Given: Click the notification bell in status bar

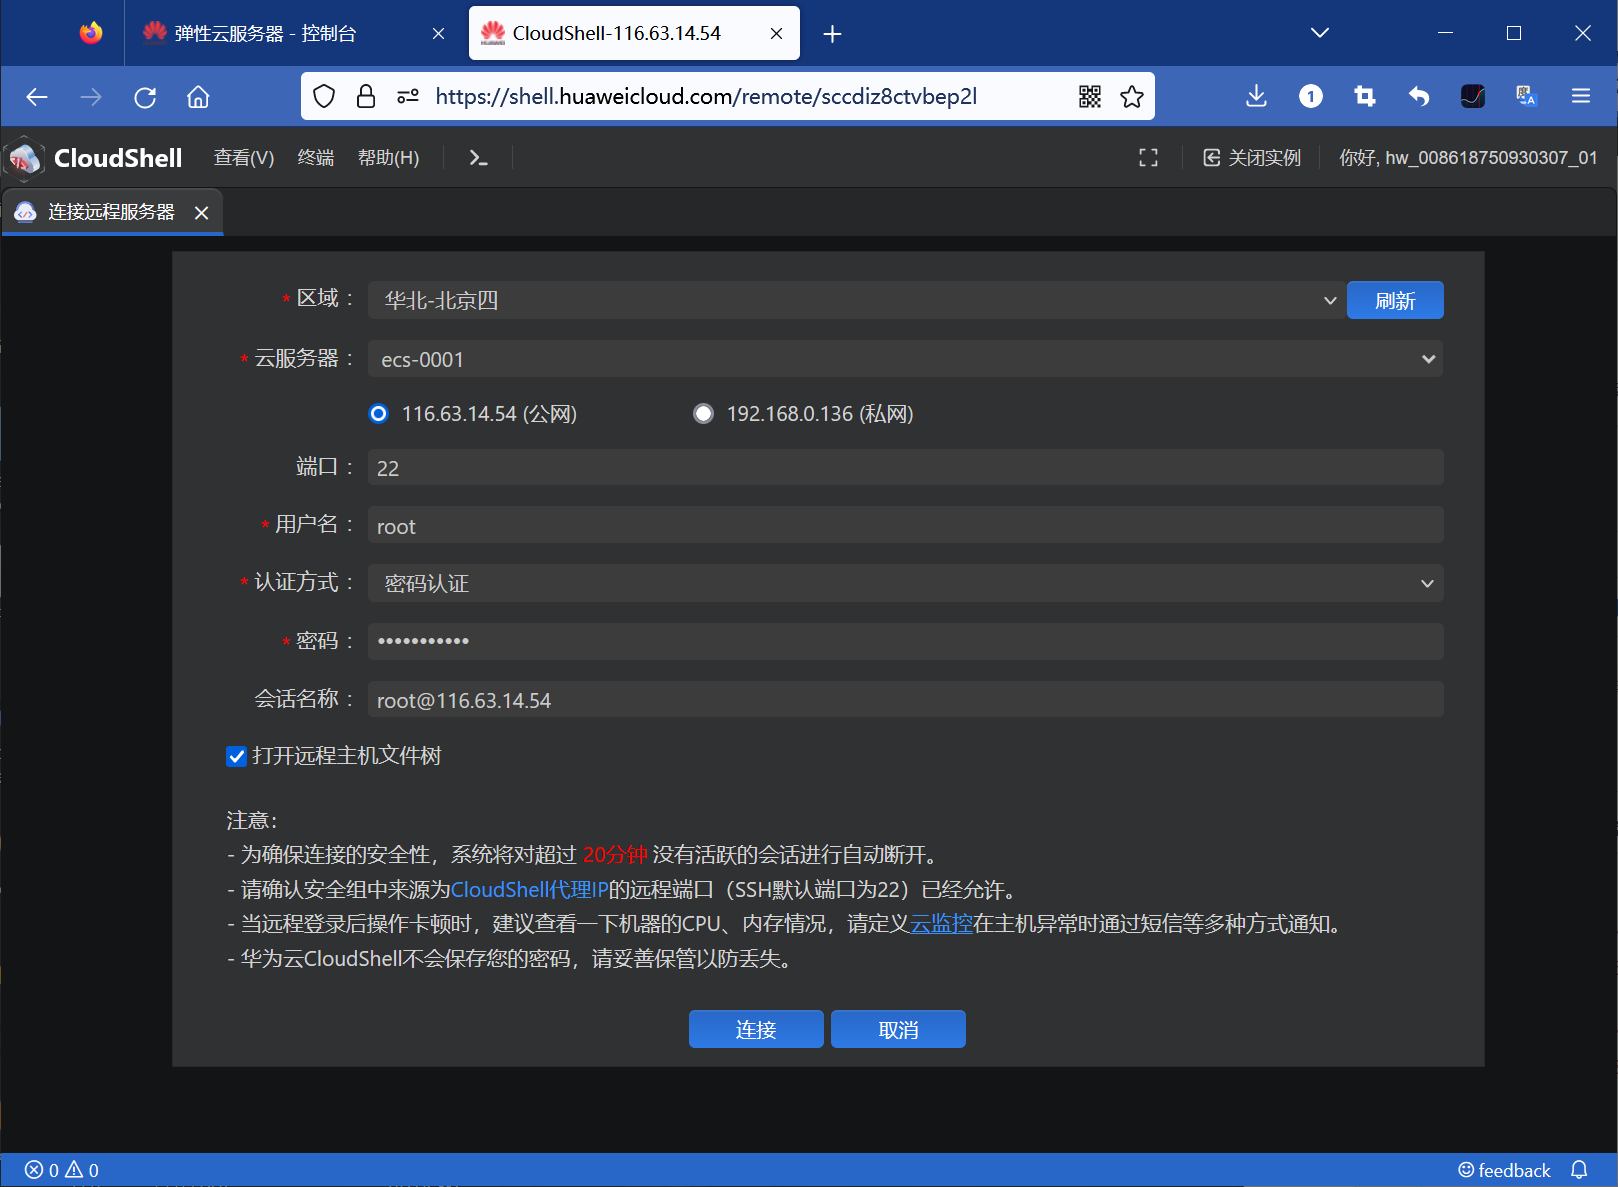Looking at the screenshot, I should (x=1580, y=1169).
